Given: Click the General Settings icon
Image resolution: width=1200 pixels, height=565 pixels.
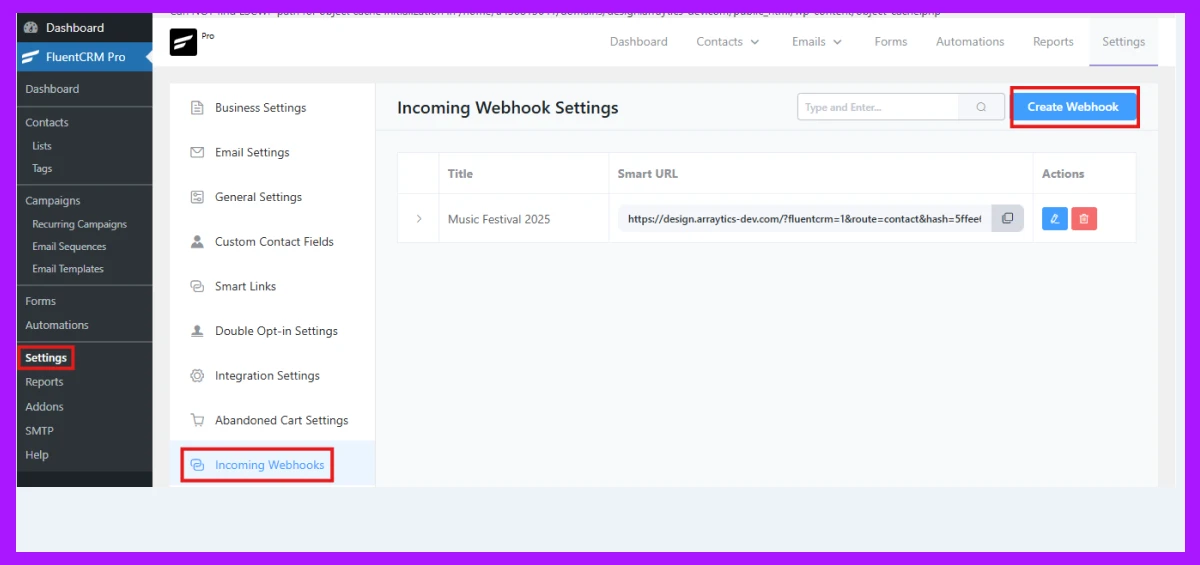Looking at the screenshot, I should (197, 197).
